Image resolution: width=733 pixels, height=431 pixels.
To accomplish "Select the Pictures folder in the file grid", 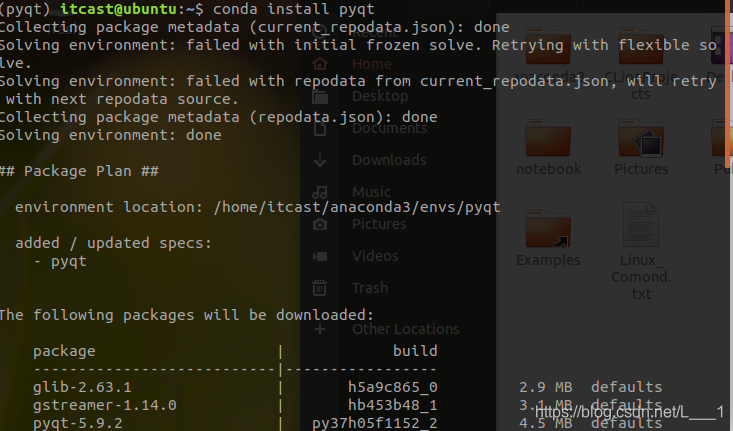I will [x=641, y=138].
